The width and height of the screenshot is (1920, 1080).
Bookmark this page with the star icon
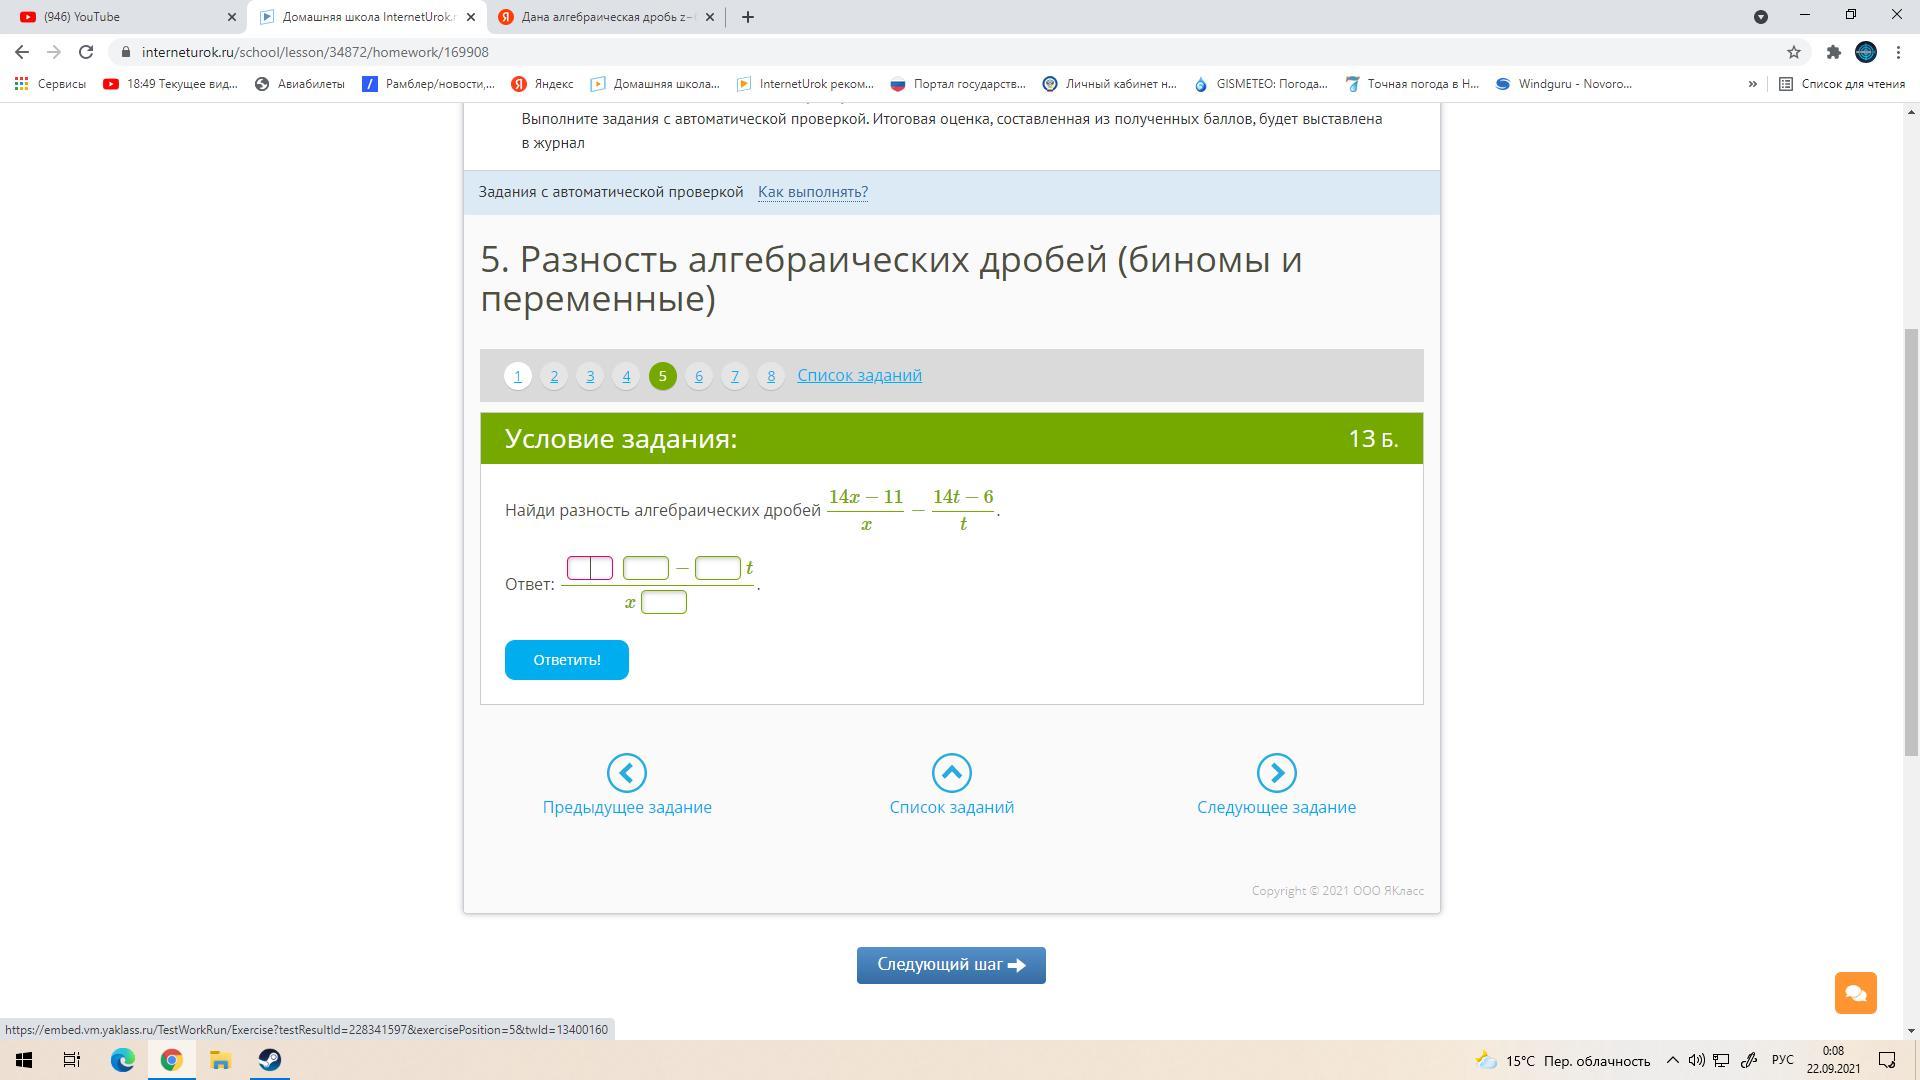point(1794,52)
